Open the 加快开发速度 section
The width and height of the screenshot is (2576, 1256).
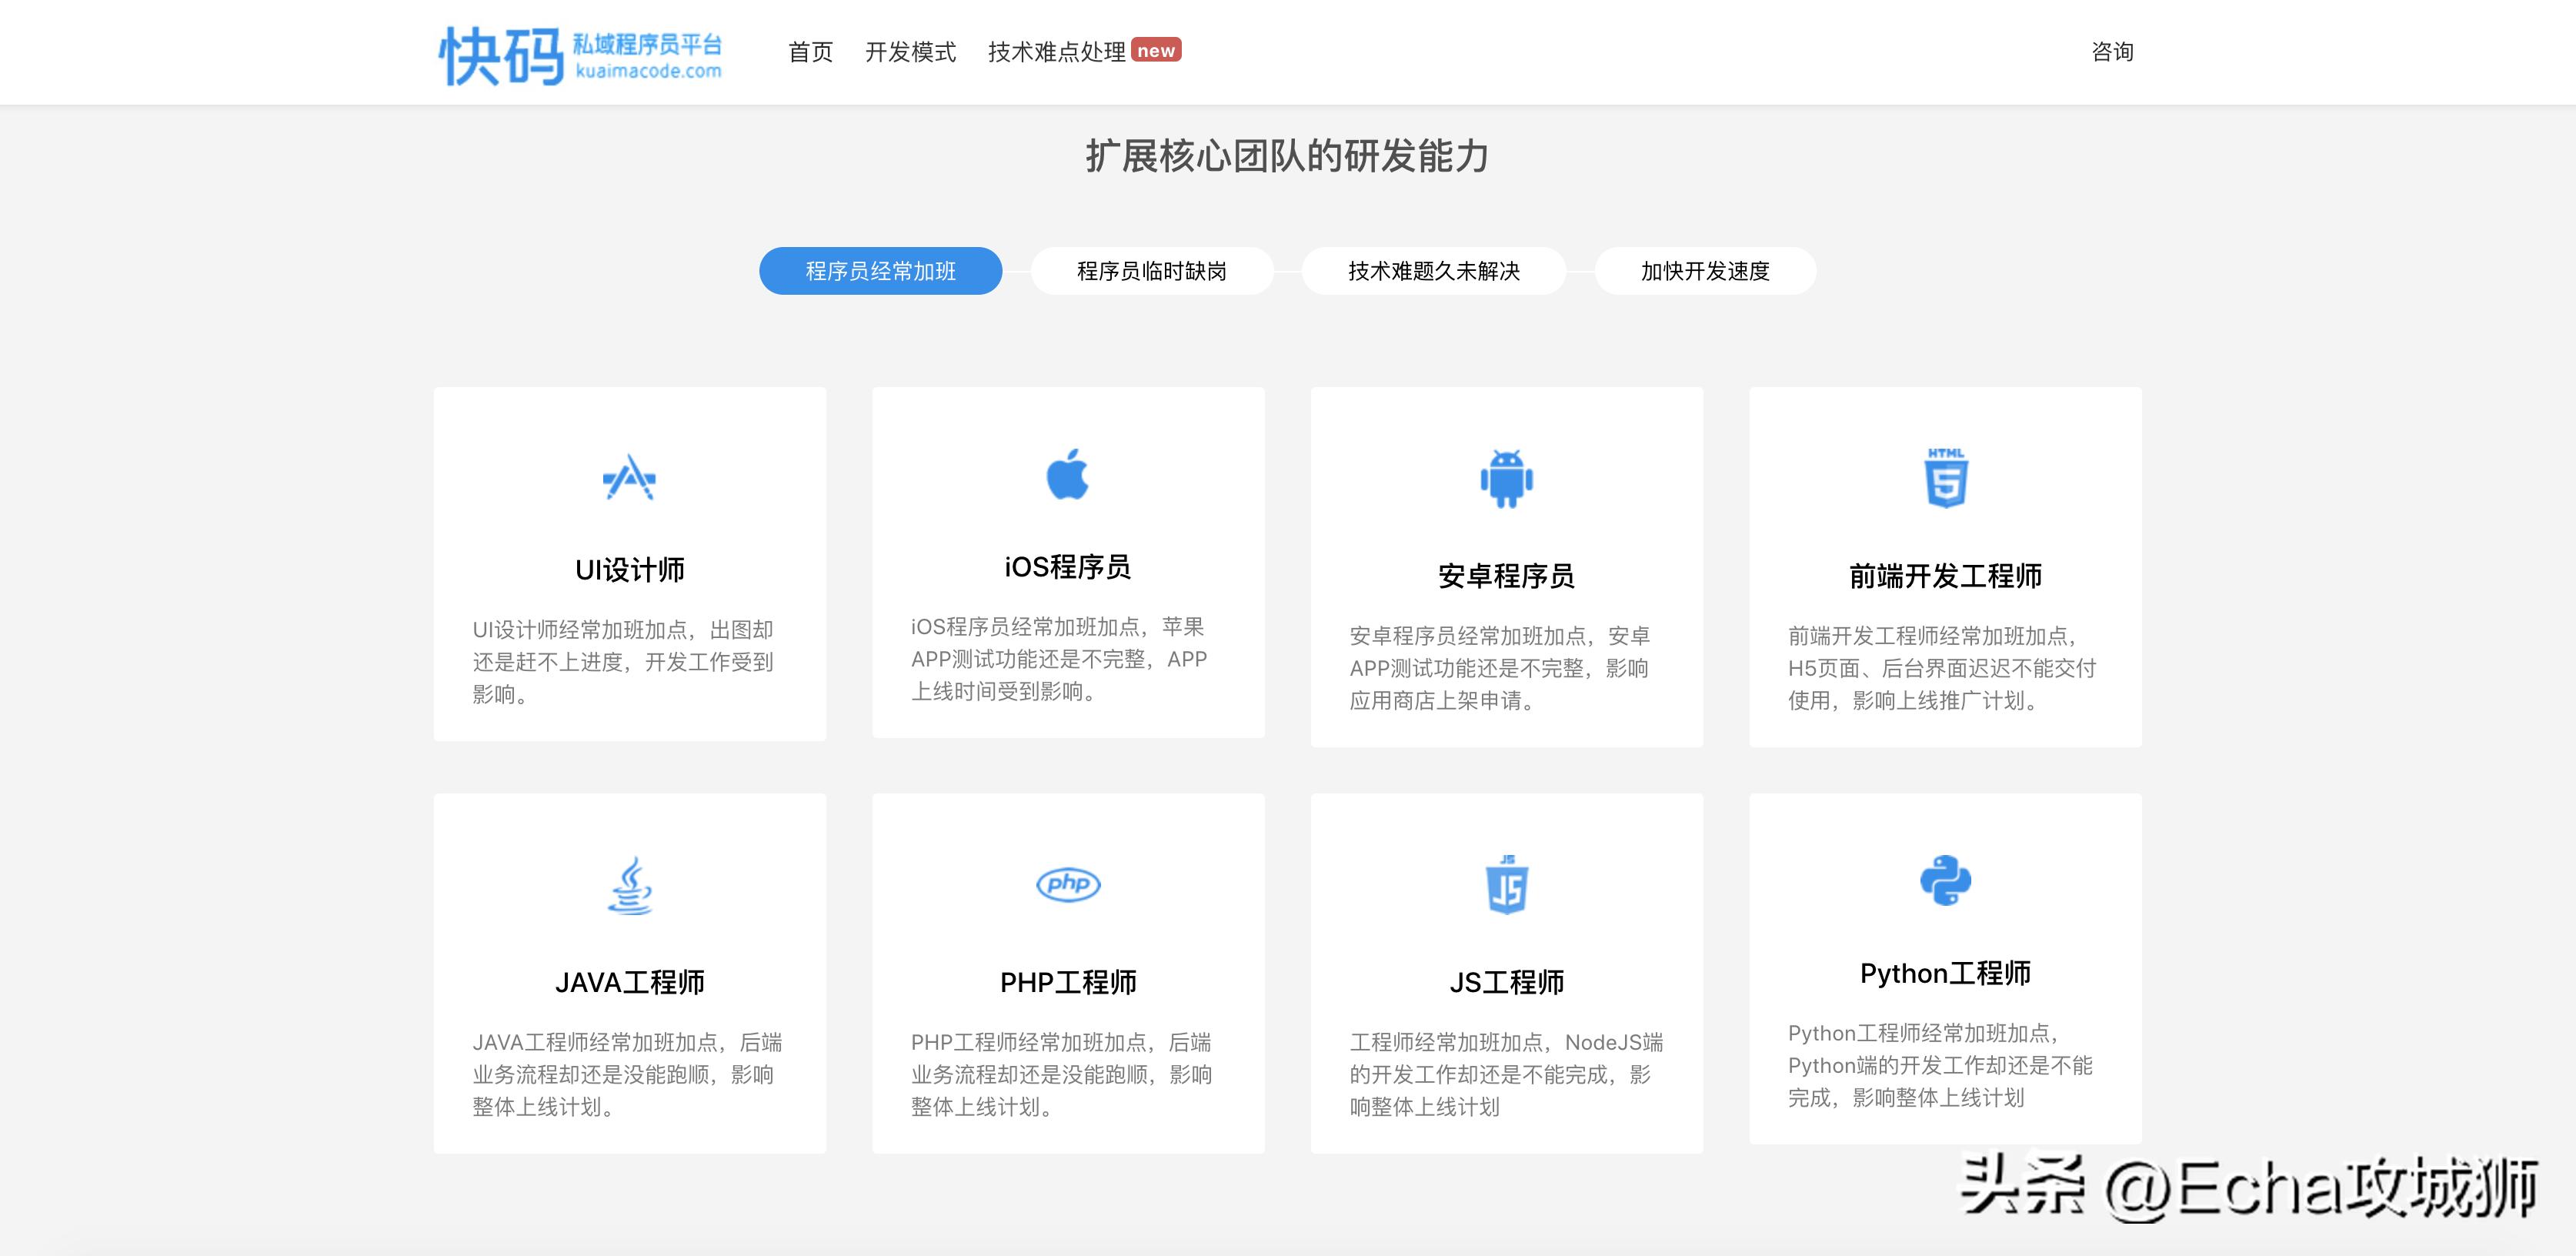coord(1704,270)
